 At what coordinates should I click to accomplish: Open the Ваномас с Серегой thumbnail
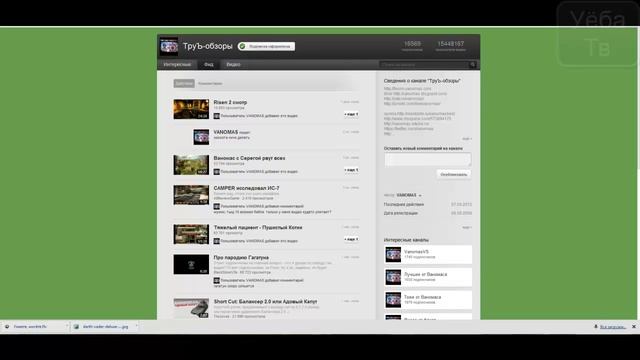191,165
